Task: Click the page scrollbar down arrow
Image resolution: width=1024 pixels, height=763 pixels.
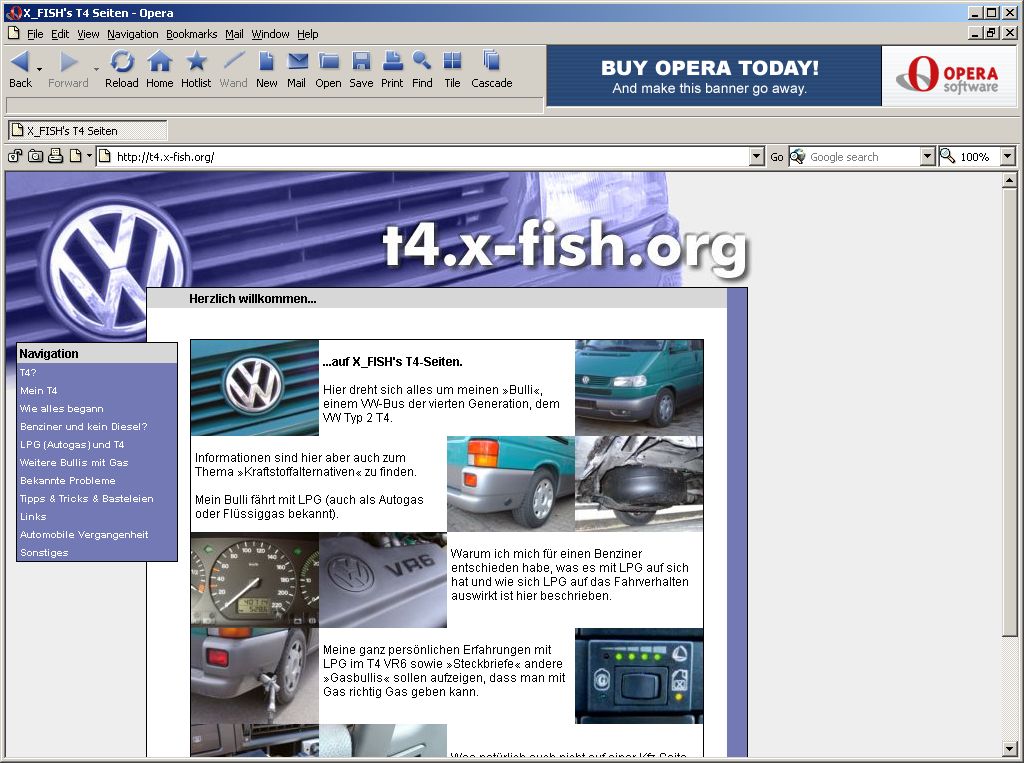Action: point(1009,749)
